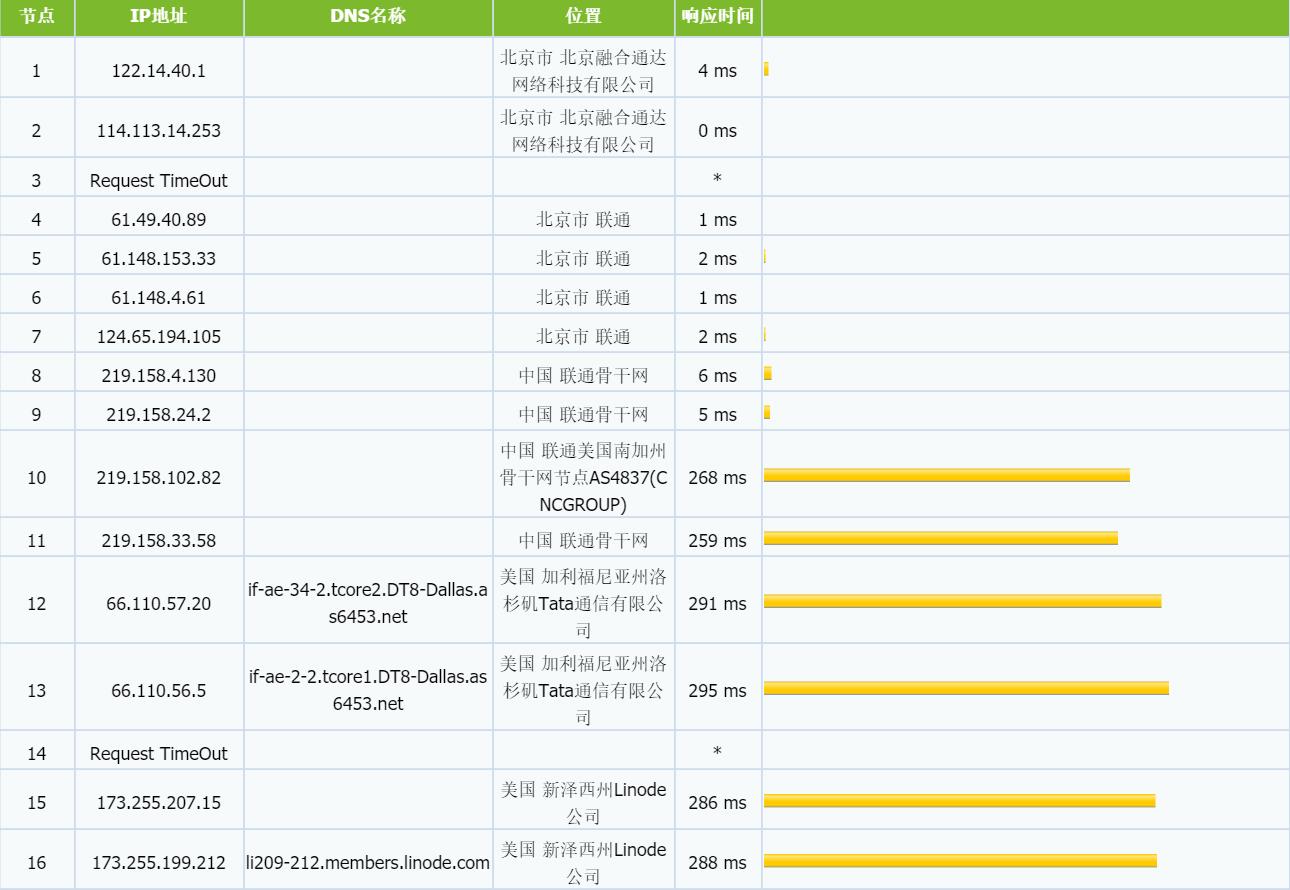
Task: Click the 响应时间 column header
Action: (x=717, y=17)
